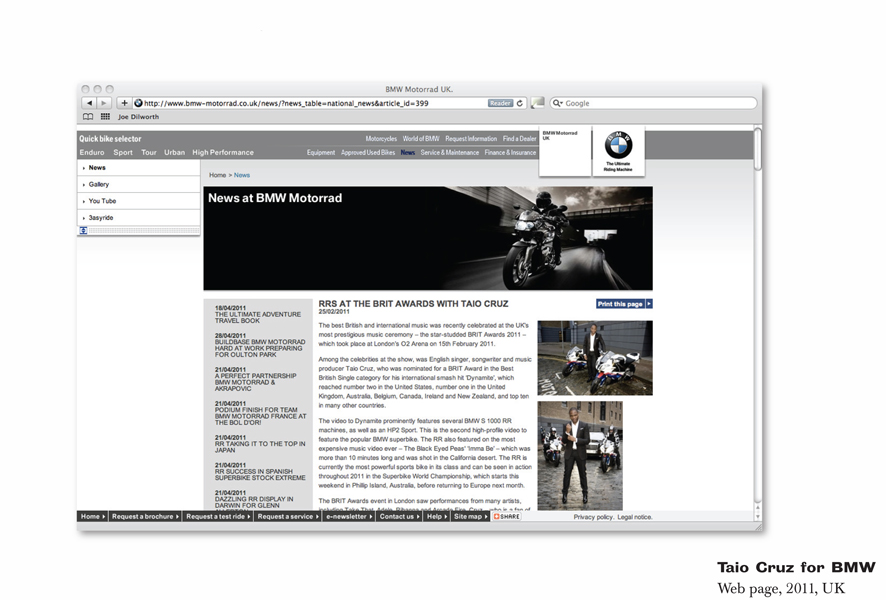
Task: Click News in the breadcrumb
Action: (242, 175)
